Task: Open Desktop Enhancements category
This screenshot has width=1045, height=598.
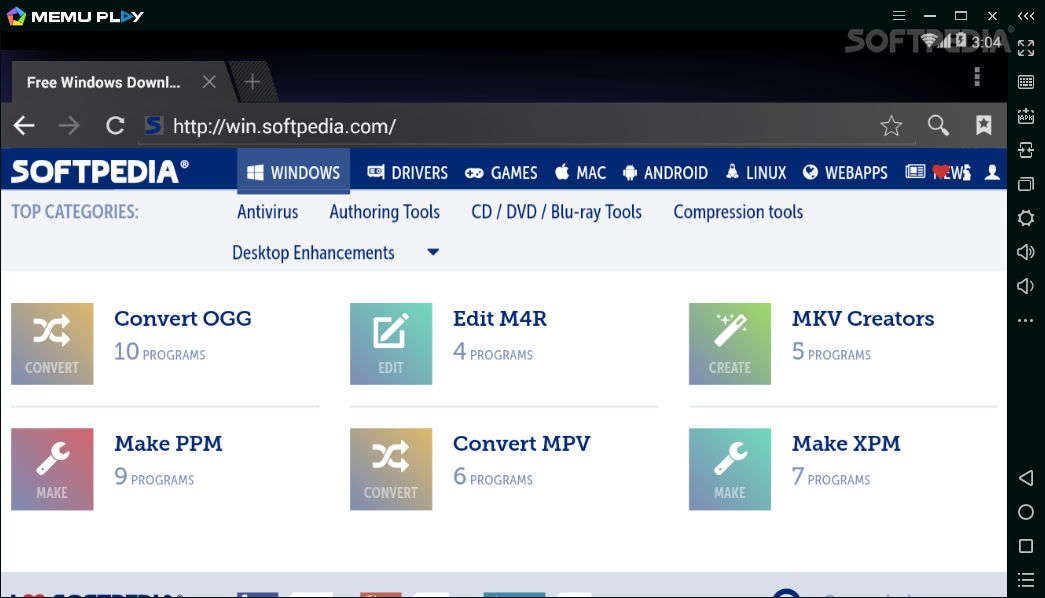Action: point(313,253)
